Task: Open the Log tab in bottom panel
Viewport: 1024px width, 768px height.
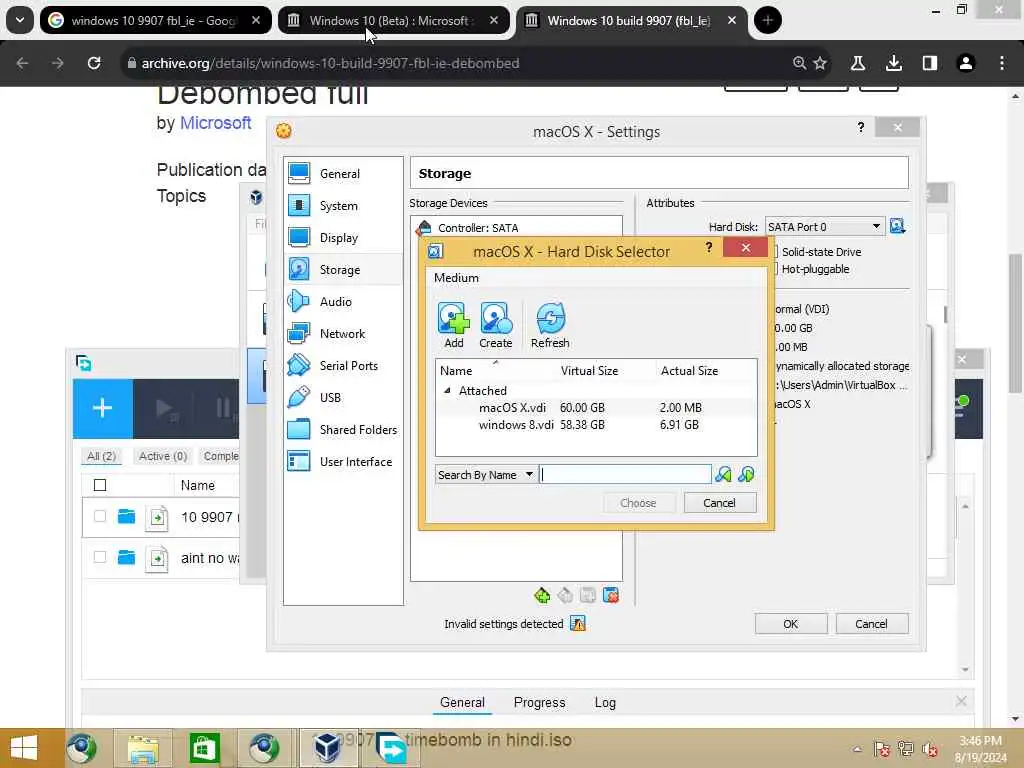Action: [x=605, y=703]
